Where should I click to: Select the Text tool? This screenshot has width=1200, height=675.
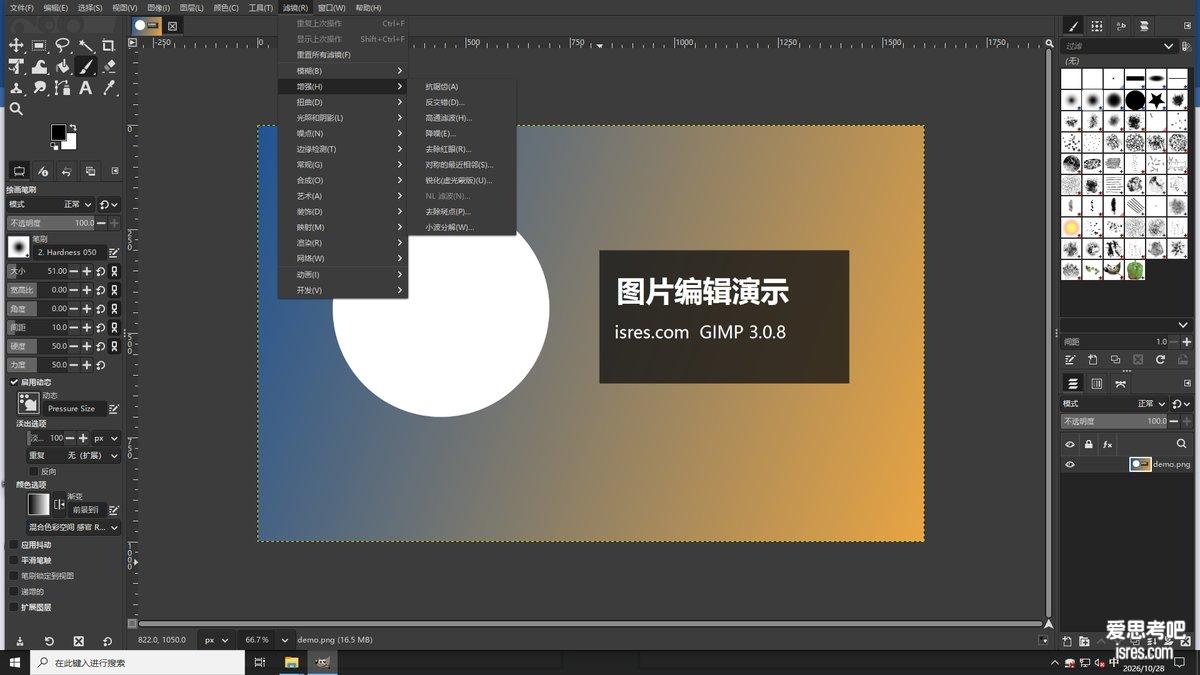pos(86,88)
